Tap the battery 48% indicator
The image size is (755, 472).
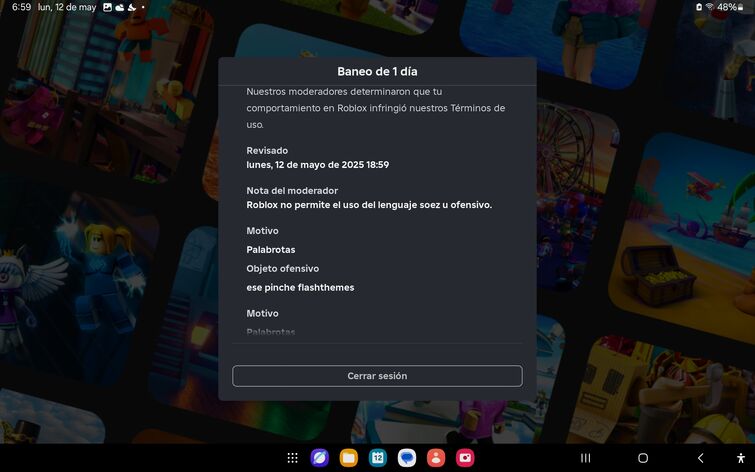pyautogui.click(x=730, y=7)
